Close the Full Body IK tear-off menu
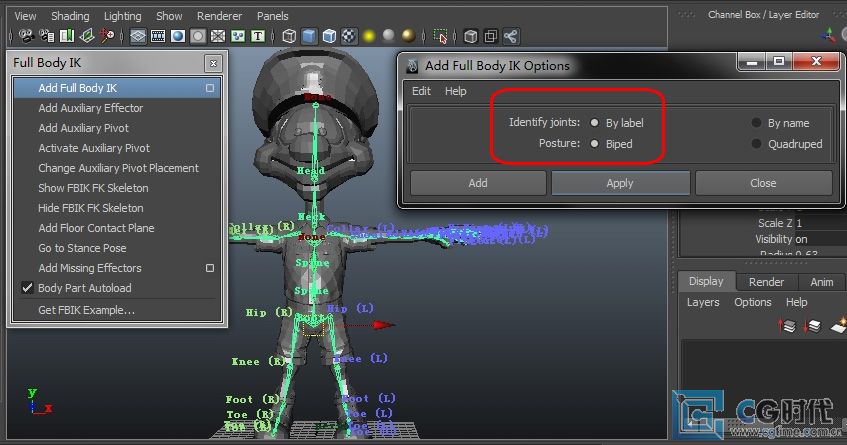The height and width of the screenshot is (445, 847). (x=213, y=64)
